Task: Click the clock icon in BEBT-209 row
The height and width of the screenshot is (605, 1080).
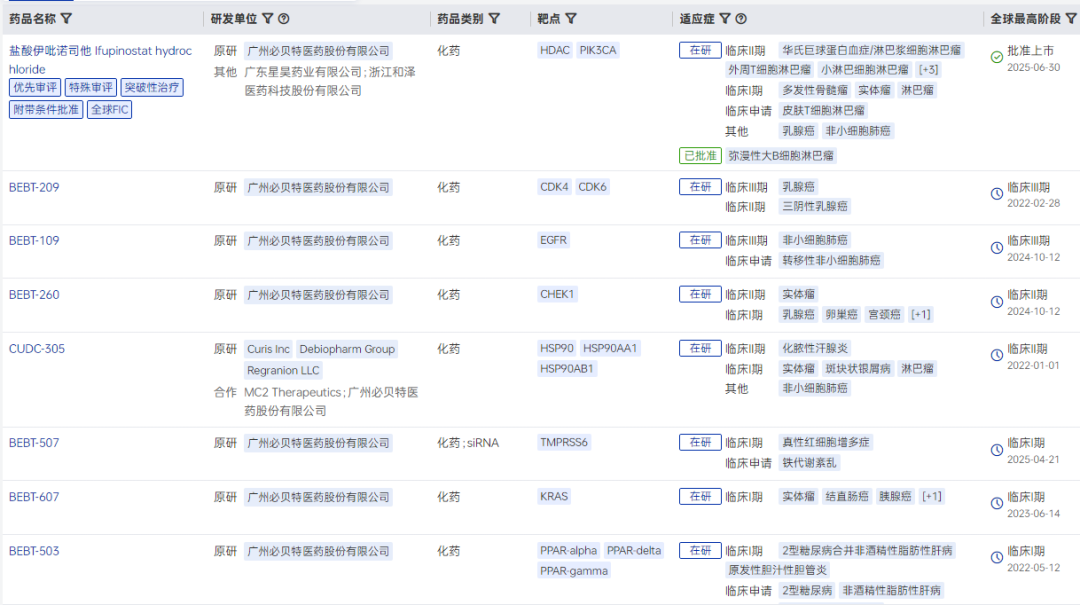Action: [996, 194]
